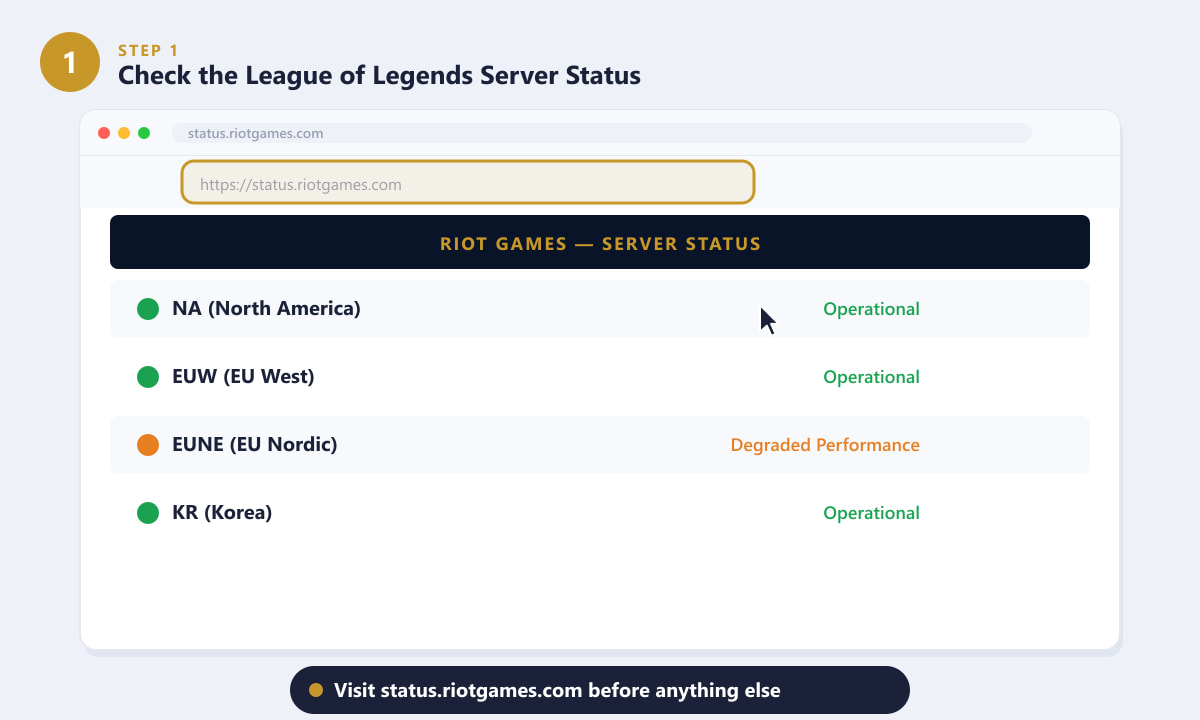Screen dimensions: 1200x720
Task: Click the green maximize window dot
Action: click(x=144, y=133)
